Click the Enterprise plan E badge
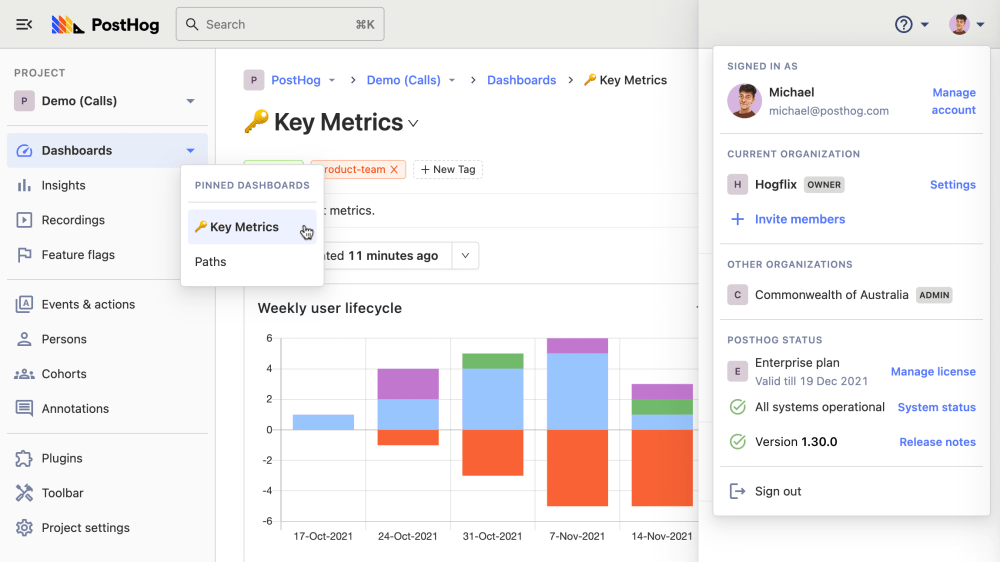1000x562 pixels. [737, 371]
